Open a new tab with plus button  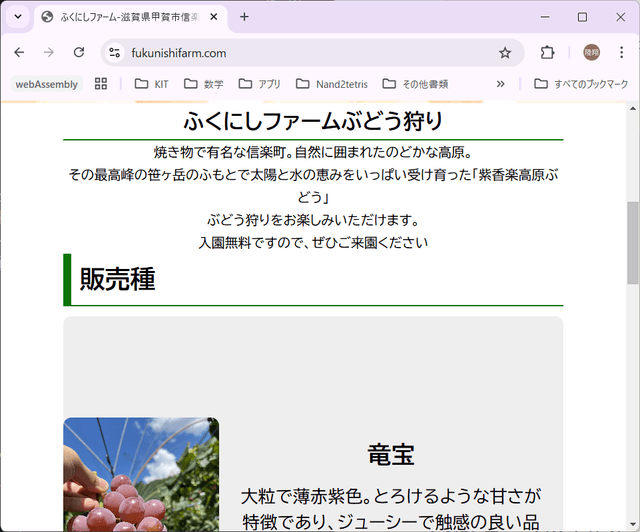(x=244, y=17)
